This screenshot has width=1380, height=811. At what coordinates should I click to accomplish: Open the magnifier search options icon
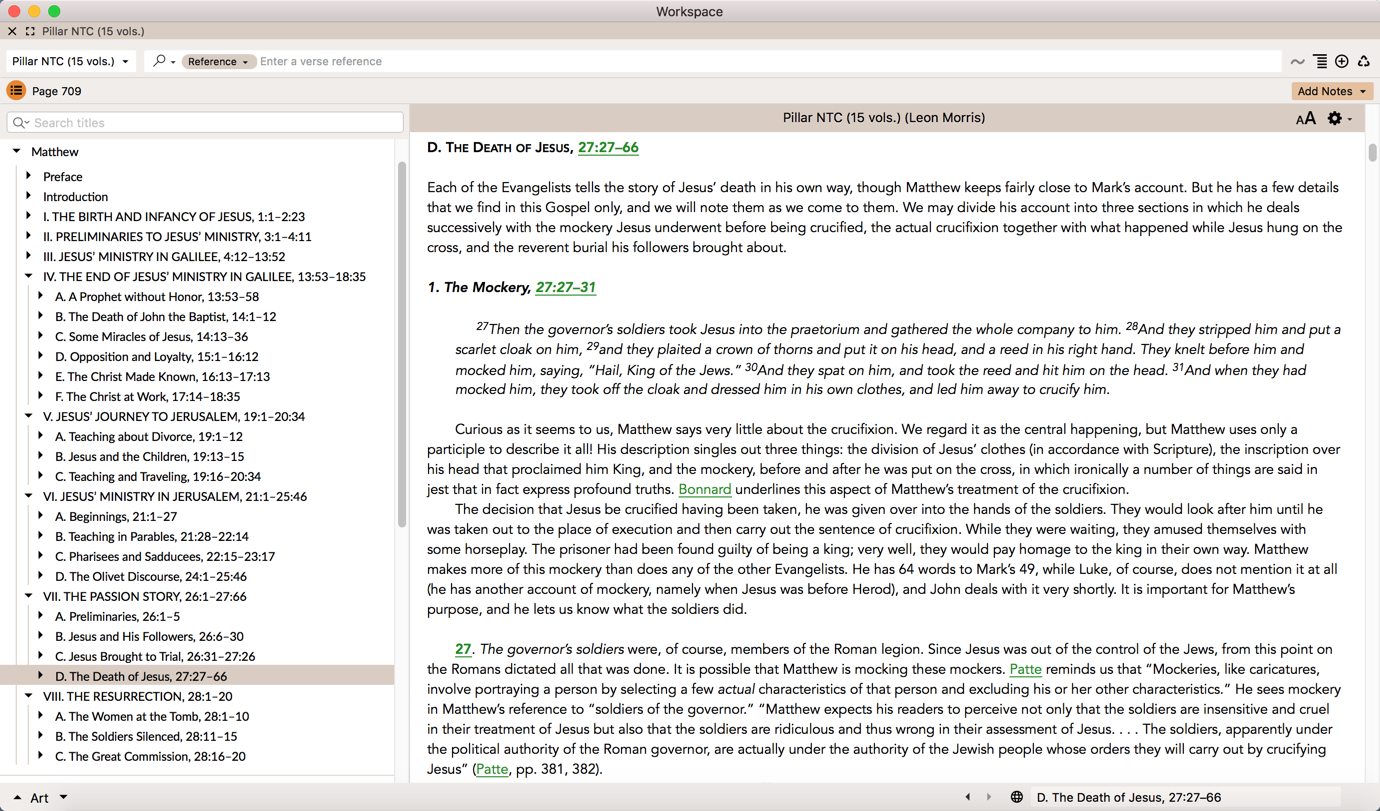pyautogui.click(x=163, y=61)
